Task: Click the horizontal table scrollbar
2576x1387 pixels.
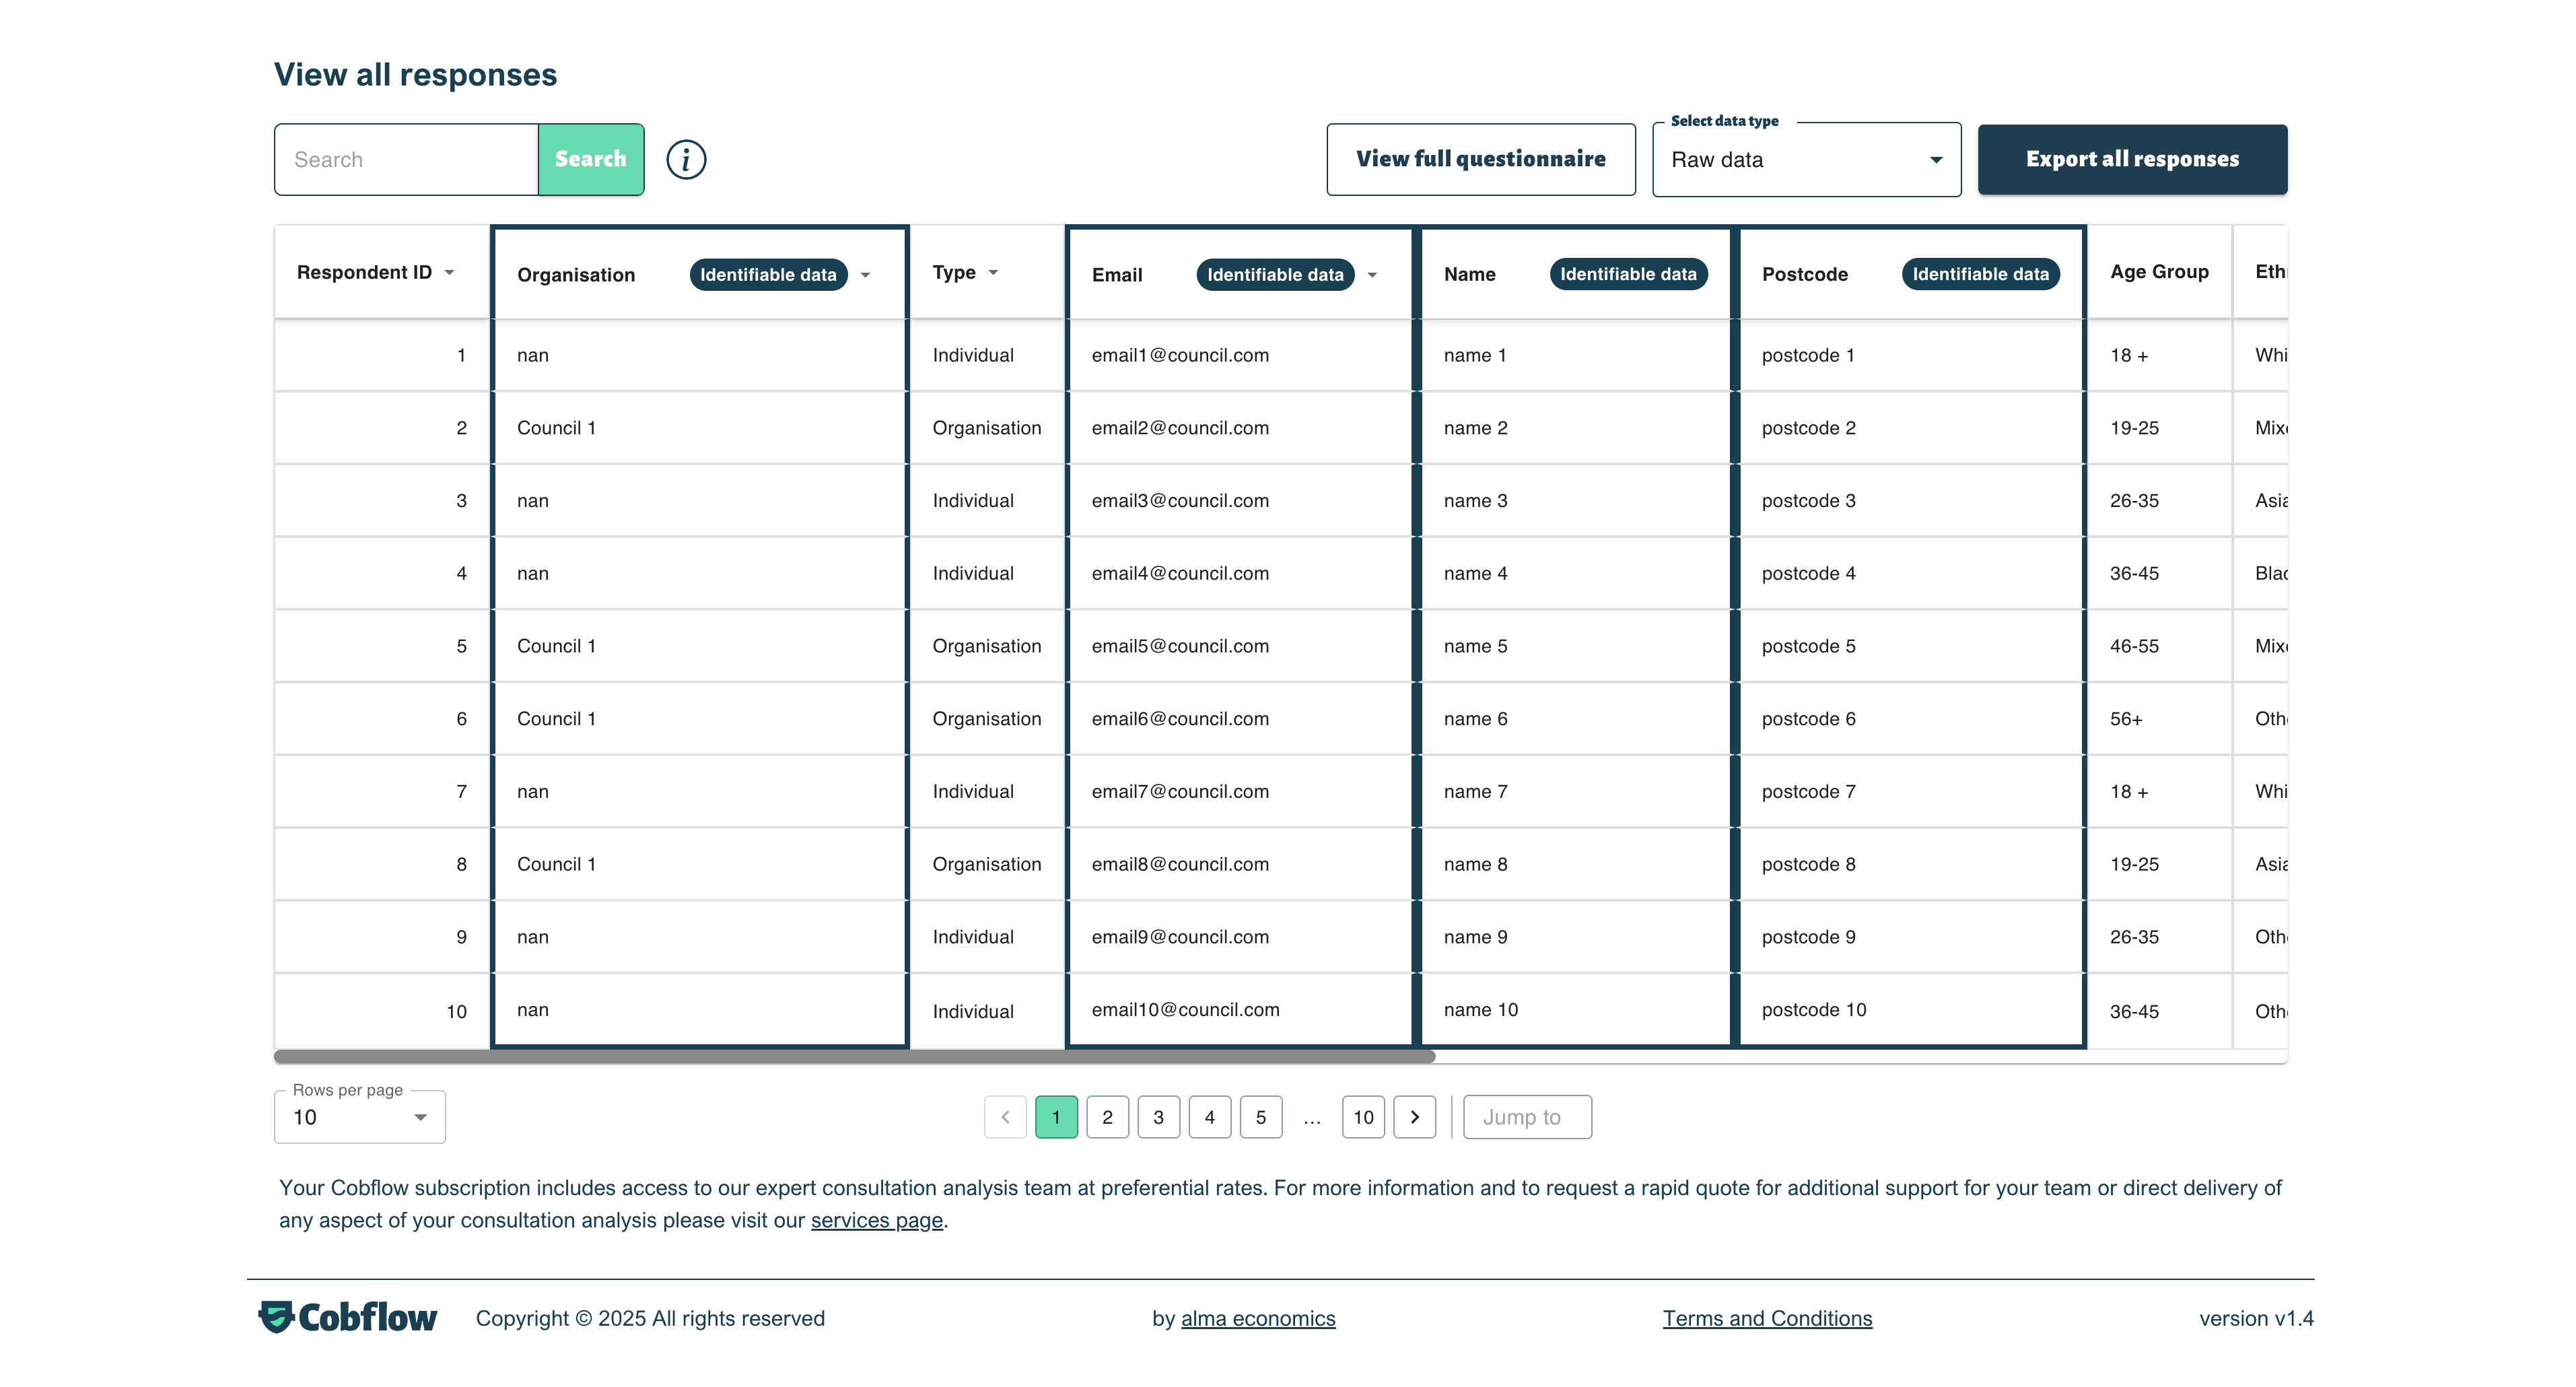Action: tap(854, 1056)
